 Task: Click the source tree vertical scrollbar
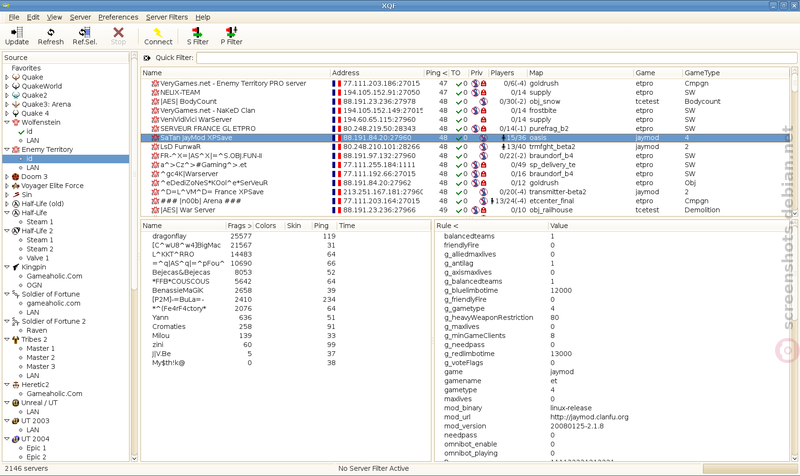coord(134,255)
